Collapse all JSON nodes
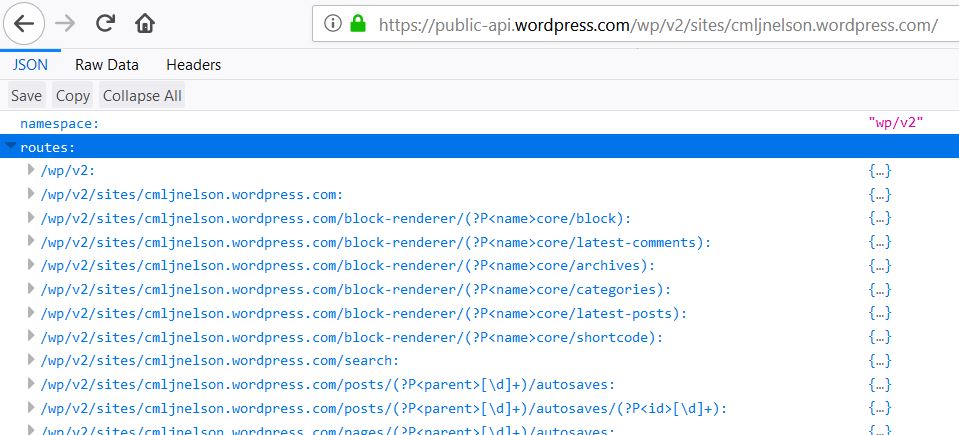The height and width of the screenshot is (435, 959). click(x=142, y=96)
